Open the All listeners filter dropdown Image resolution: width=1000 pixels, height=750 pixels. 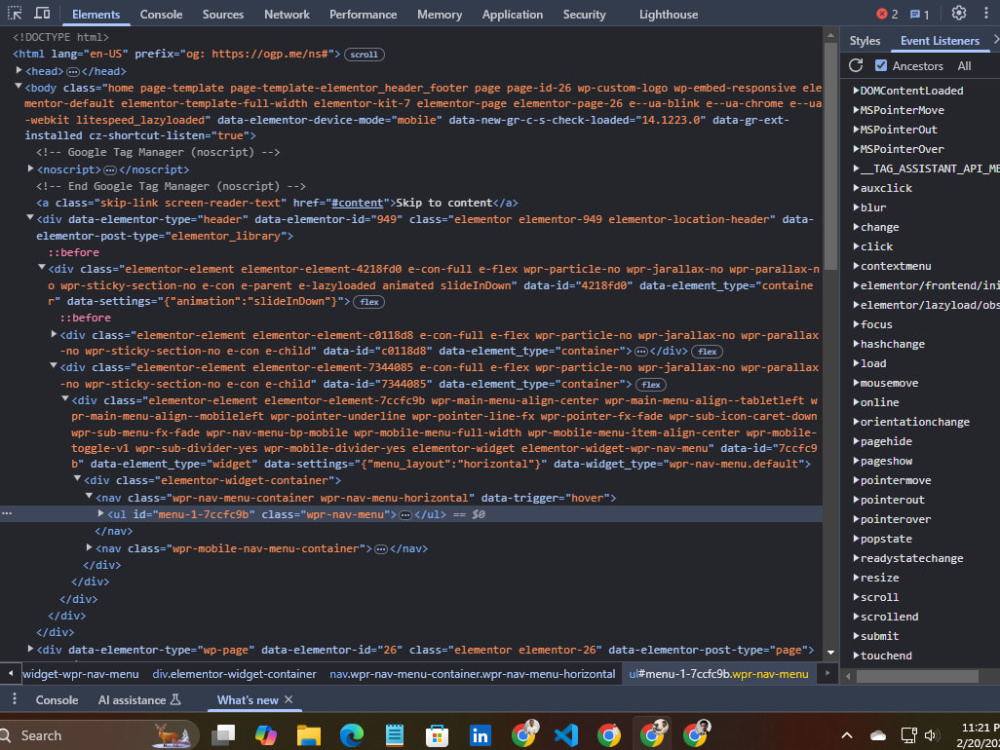tap(964, 66)
